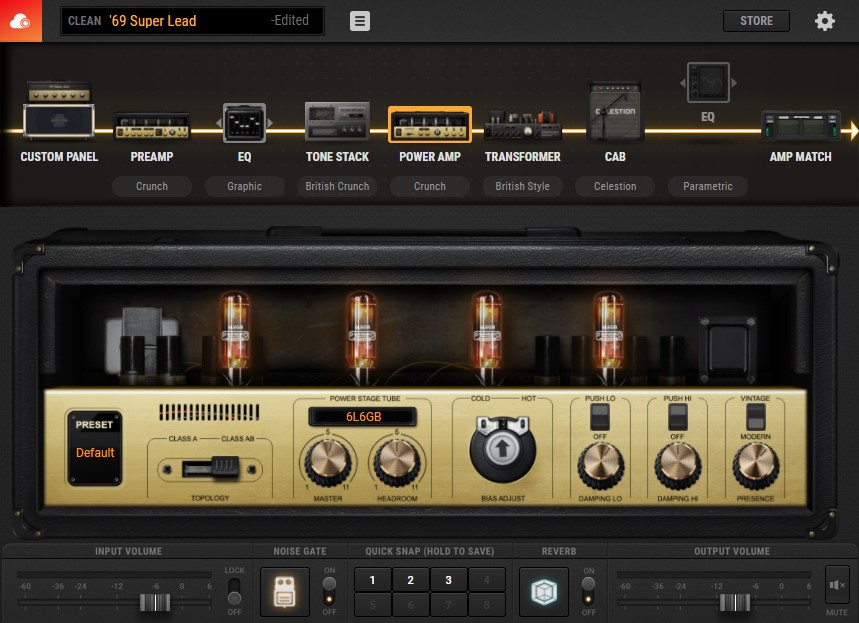This screenshot has width=859, height=623.
Task: Select Quick Snap slot 4
Action: click(486, 580)
